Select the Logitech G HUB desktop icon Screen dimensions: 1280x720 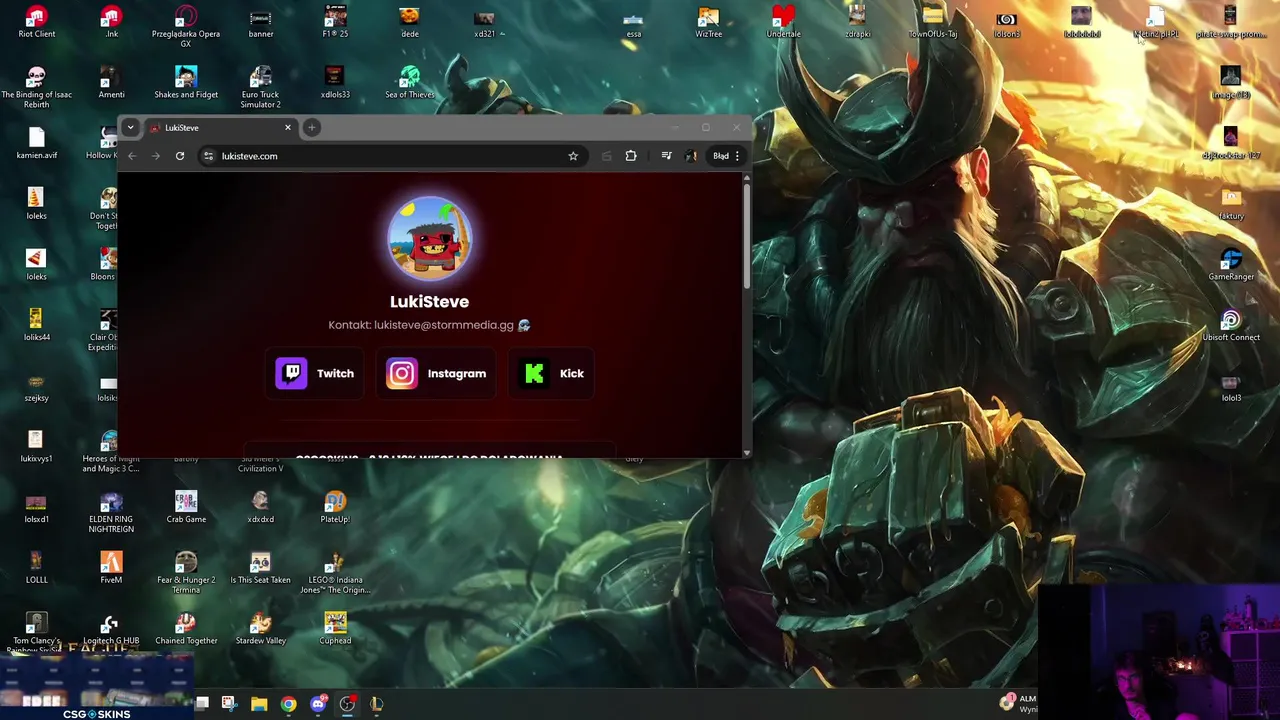click(111, 629)
